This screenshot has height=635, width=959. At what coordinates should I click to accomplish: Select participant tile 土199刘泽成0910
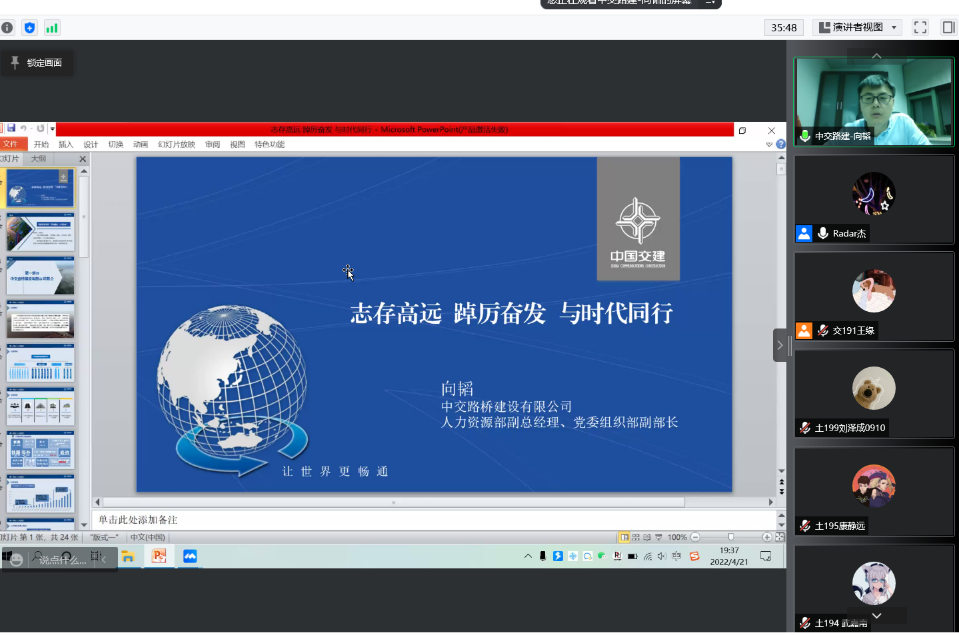[x=873, y=393]
